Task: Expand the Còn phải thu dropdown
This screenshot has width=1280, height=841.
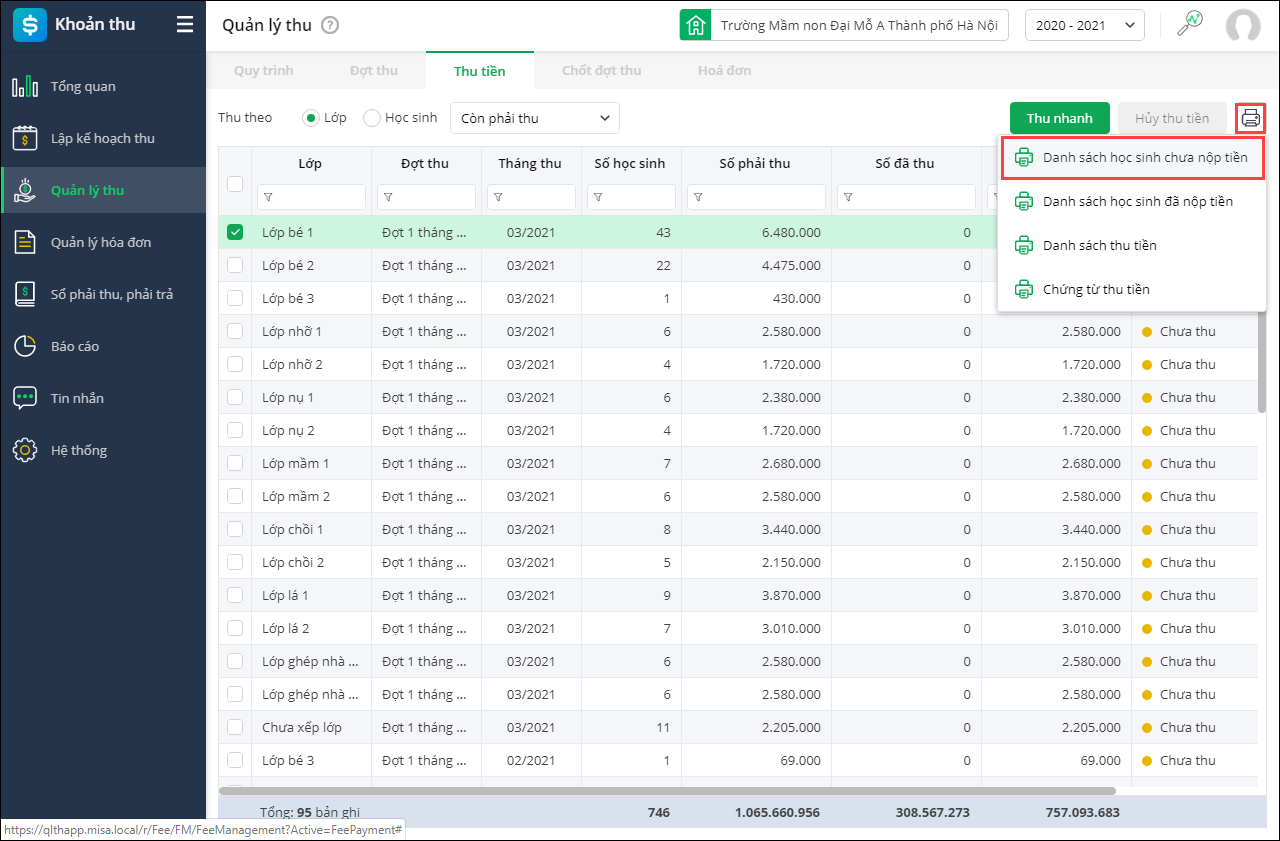Action: coord(534,118)
